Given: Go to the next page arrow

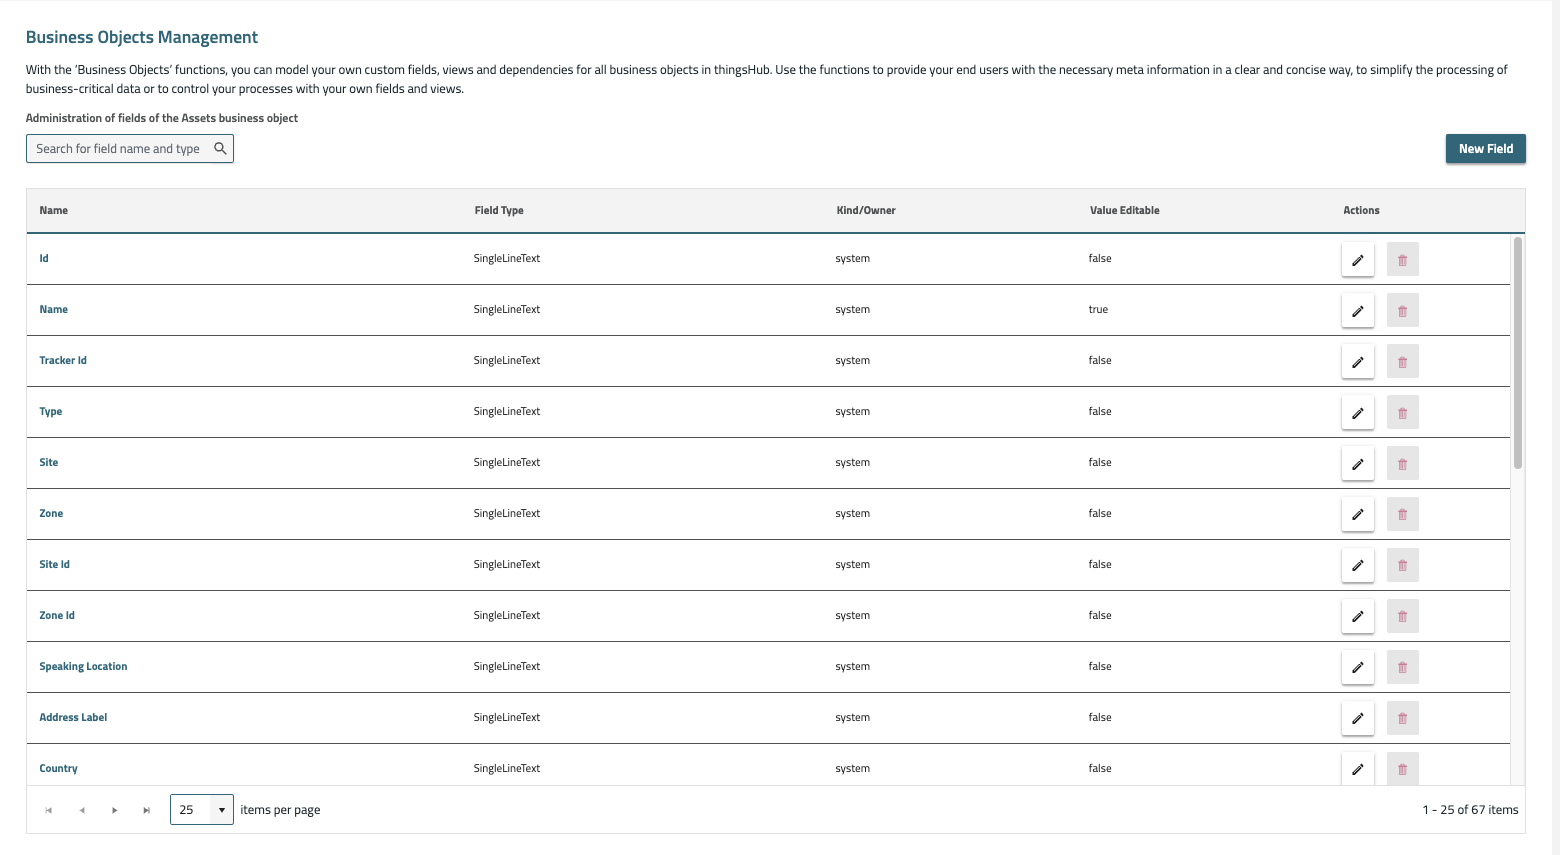Looking at the screenshot, I should click(x=115, y=810).
